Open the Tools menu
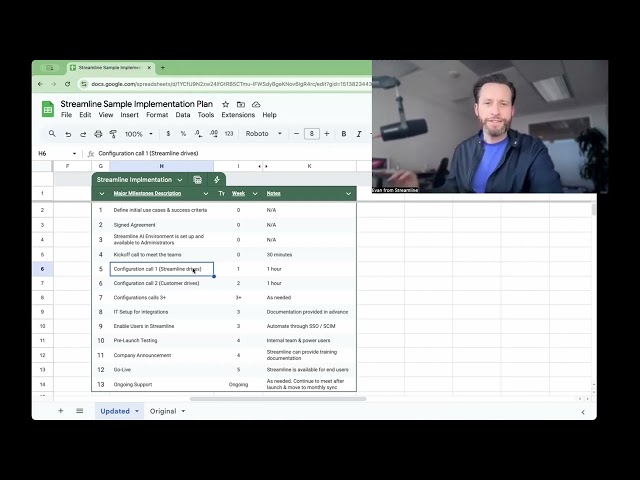The width and height of the screenshot is (640, 480). 206,115
